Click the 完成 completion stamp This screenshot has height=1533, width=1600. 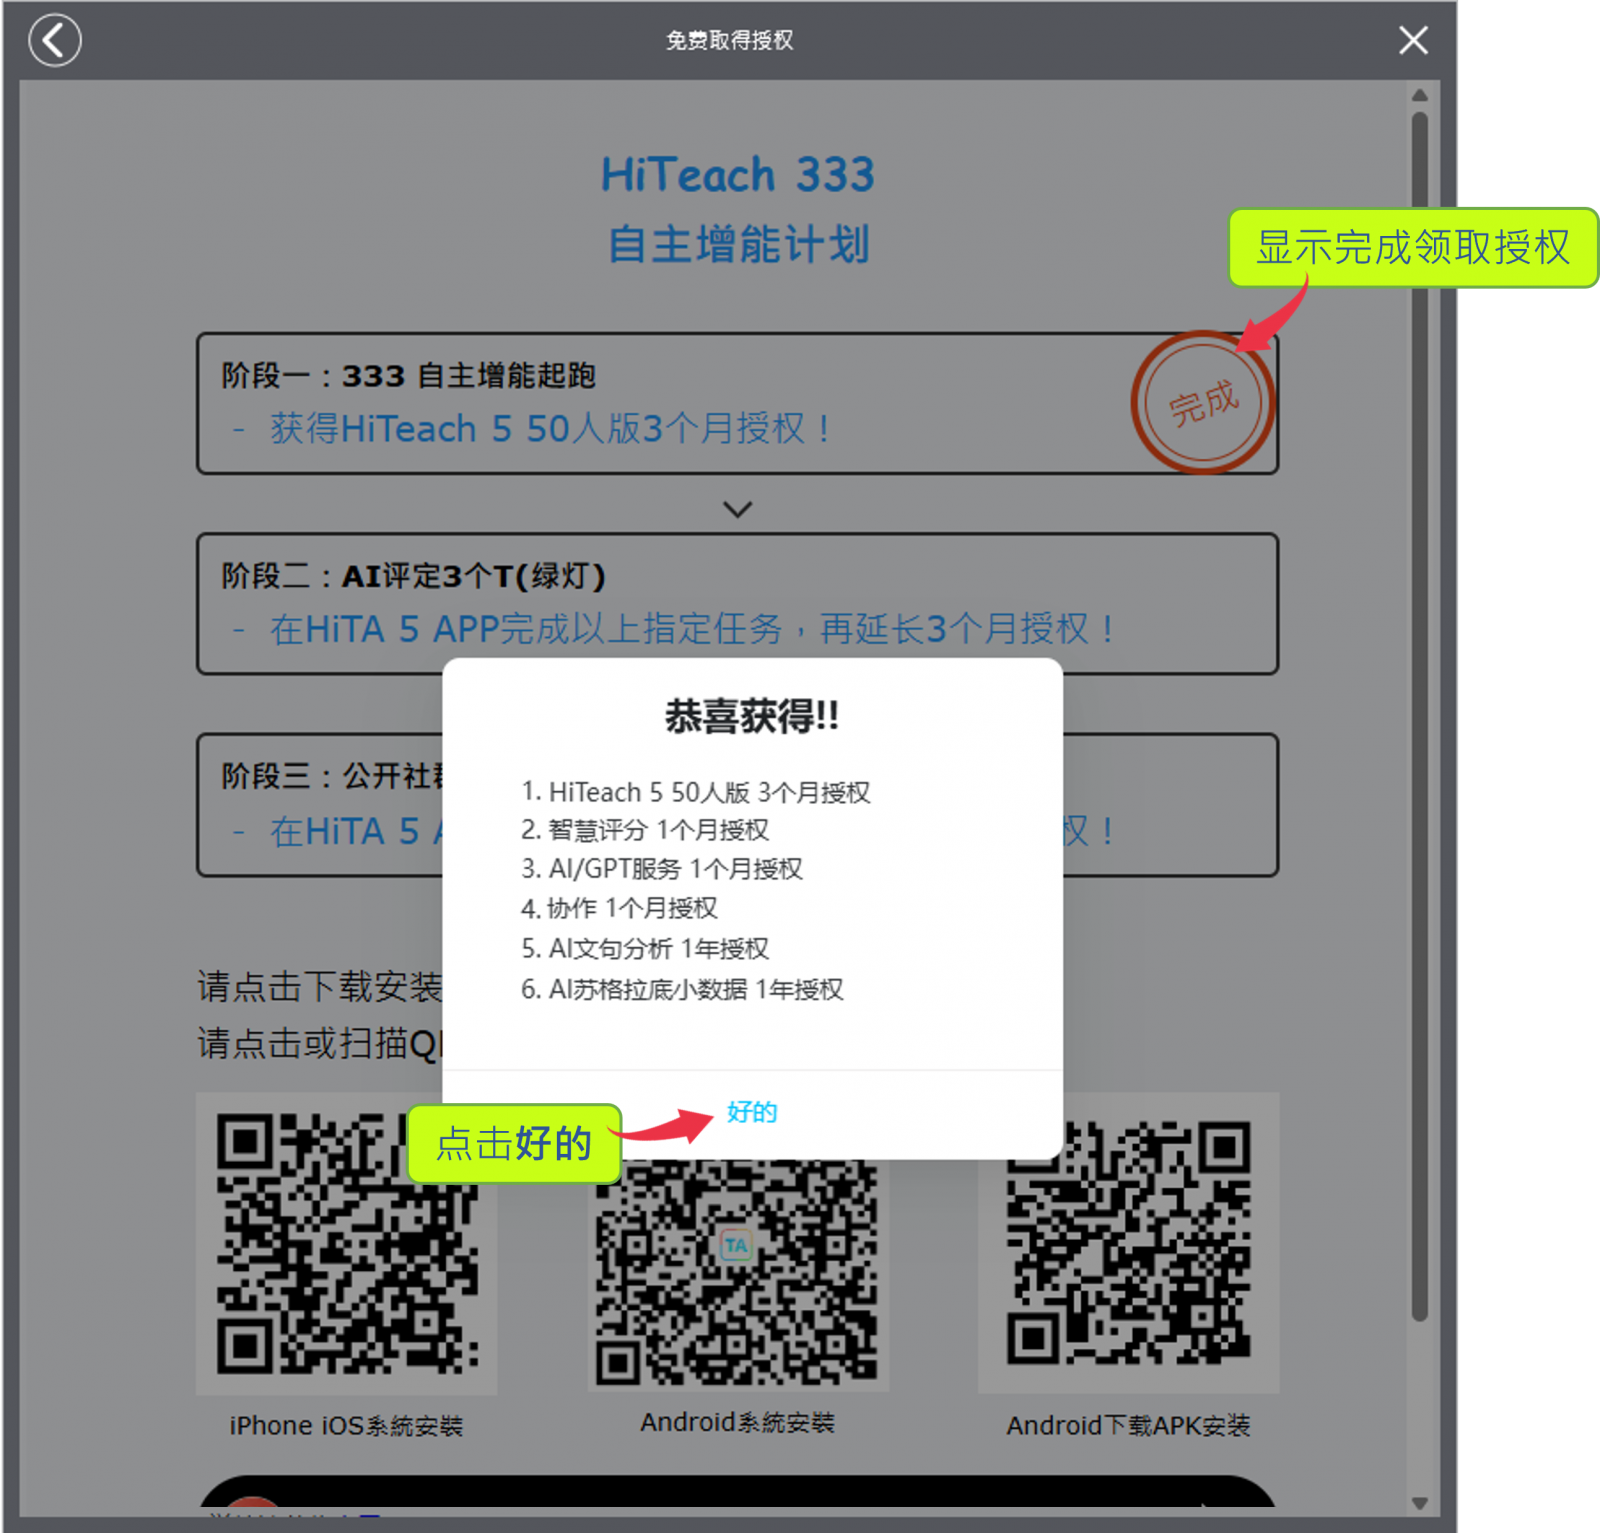tap(1203, 402)
